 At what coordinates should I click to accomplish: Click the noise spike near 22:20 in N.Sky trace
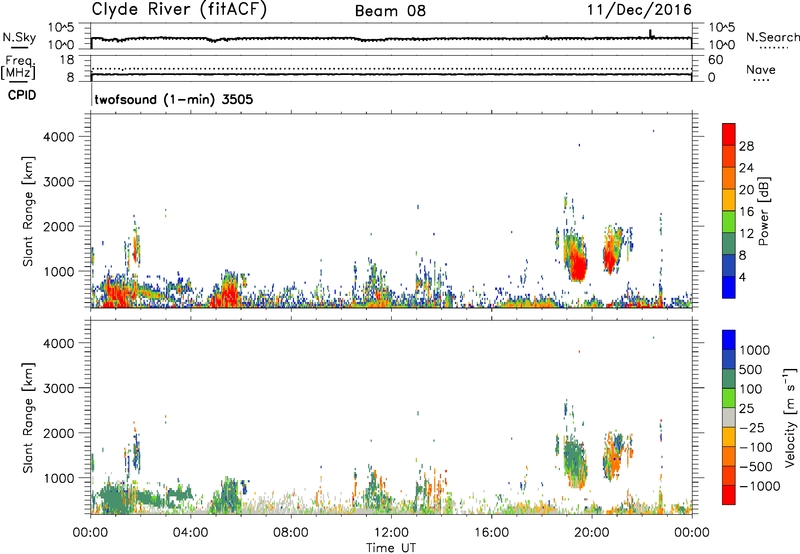click(651, 34)
